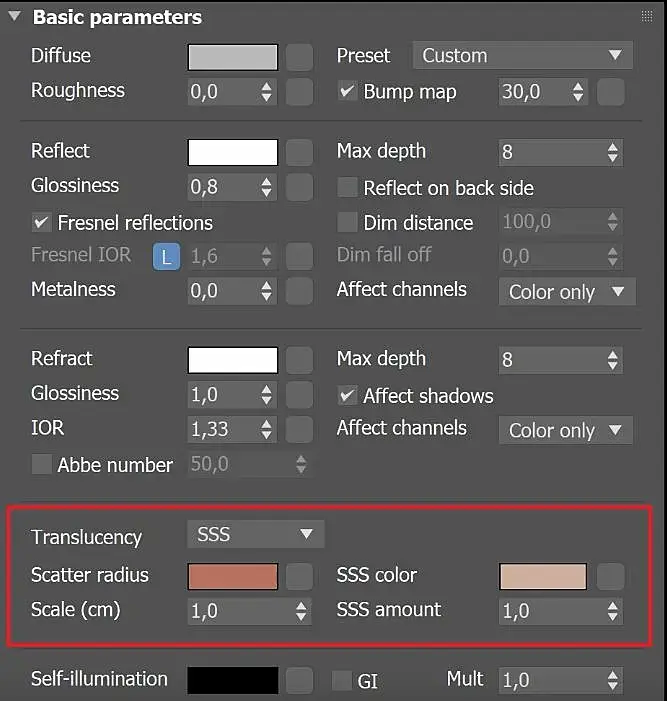This screenshot has height=701, width=667.
Task: Open the Preset Custom dropdown
Action: 522,56
